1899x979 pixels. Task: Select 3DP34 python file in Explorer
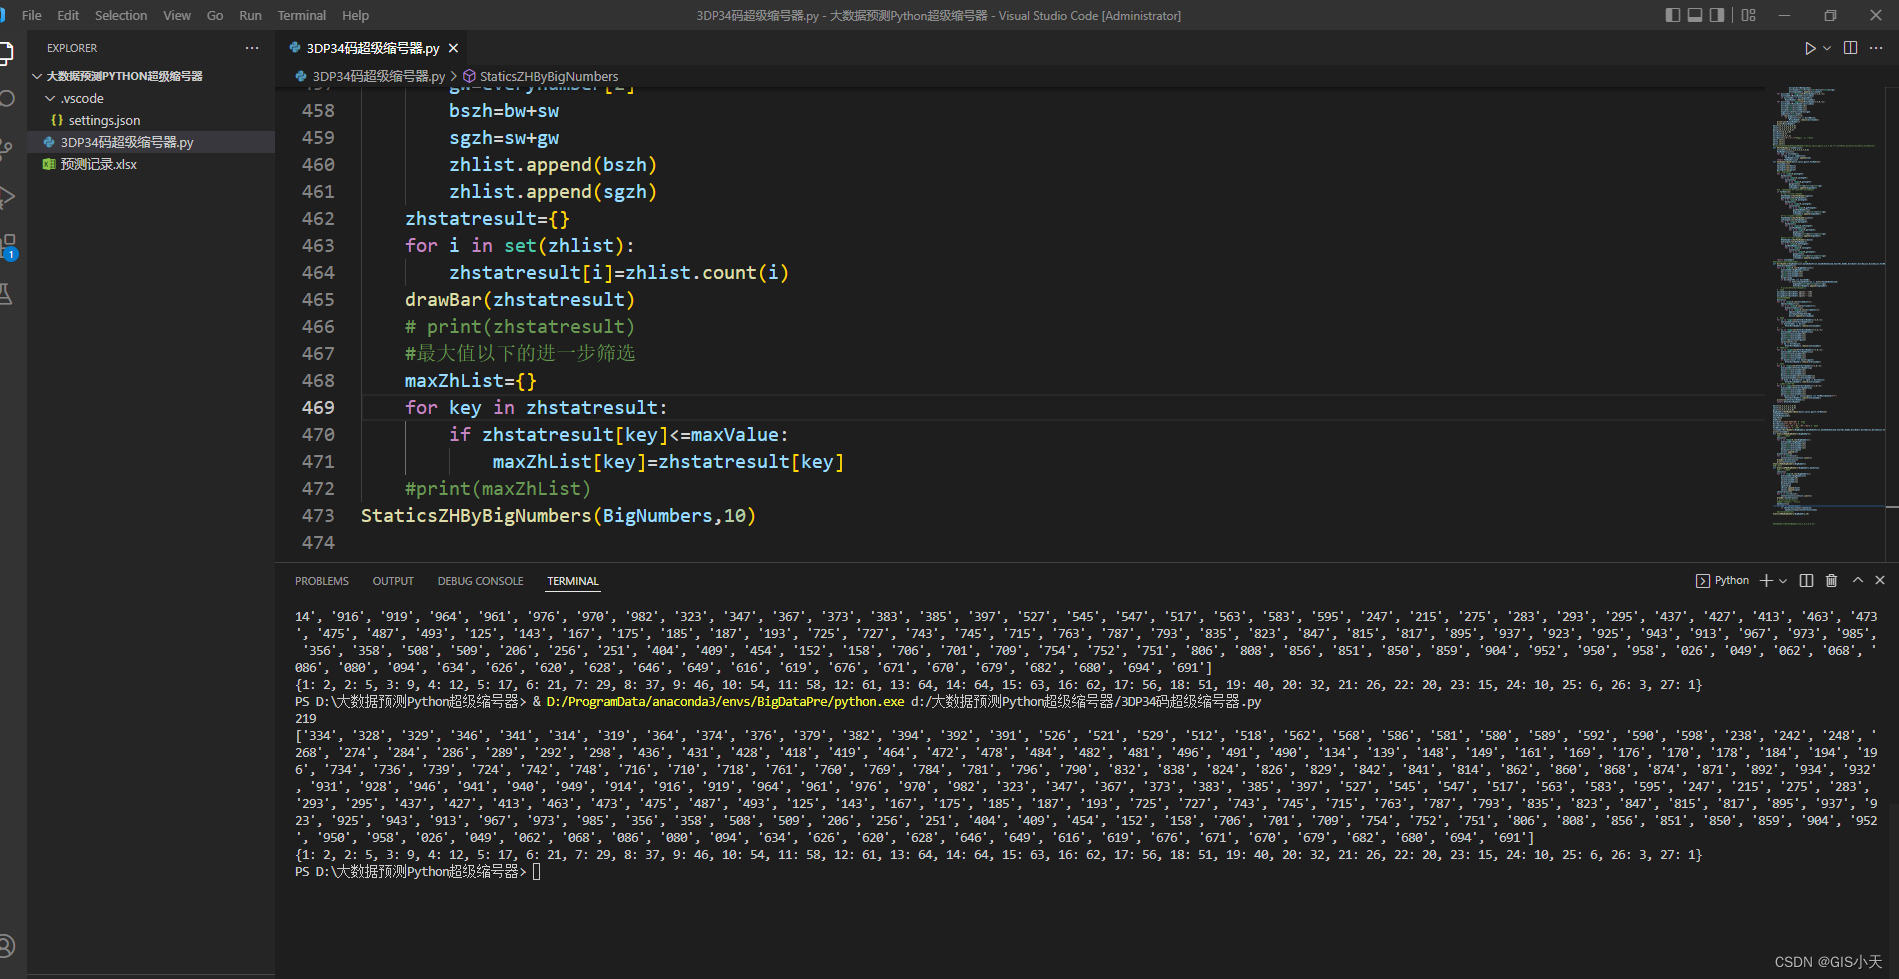click(150, 142)
